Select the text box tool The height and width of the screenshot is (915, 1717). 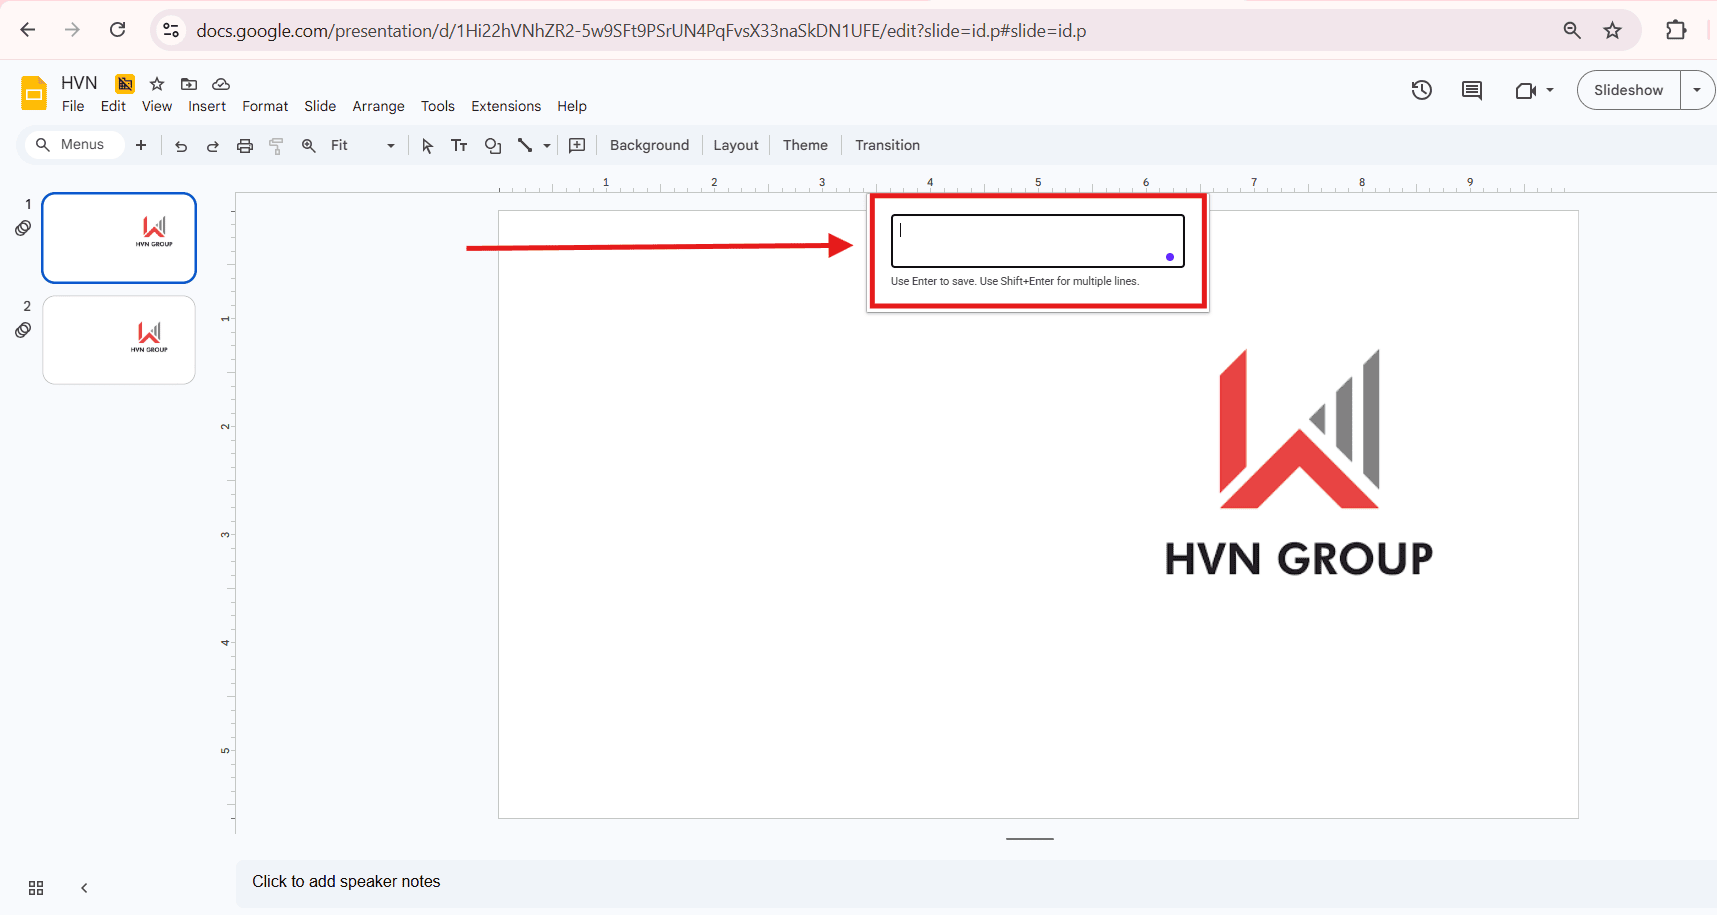coord(459,146)
